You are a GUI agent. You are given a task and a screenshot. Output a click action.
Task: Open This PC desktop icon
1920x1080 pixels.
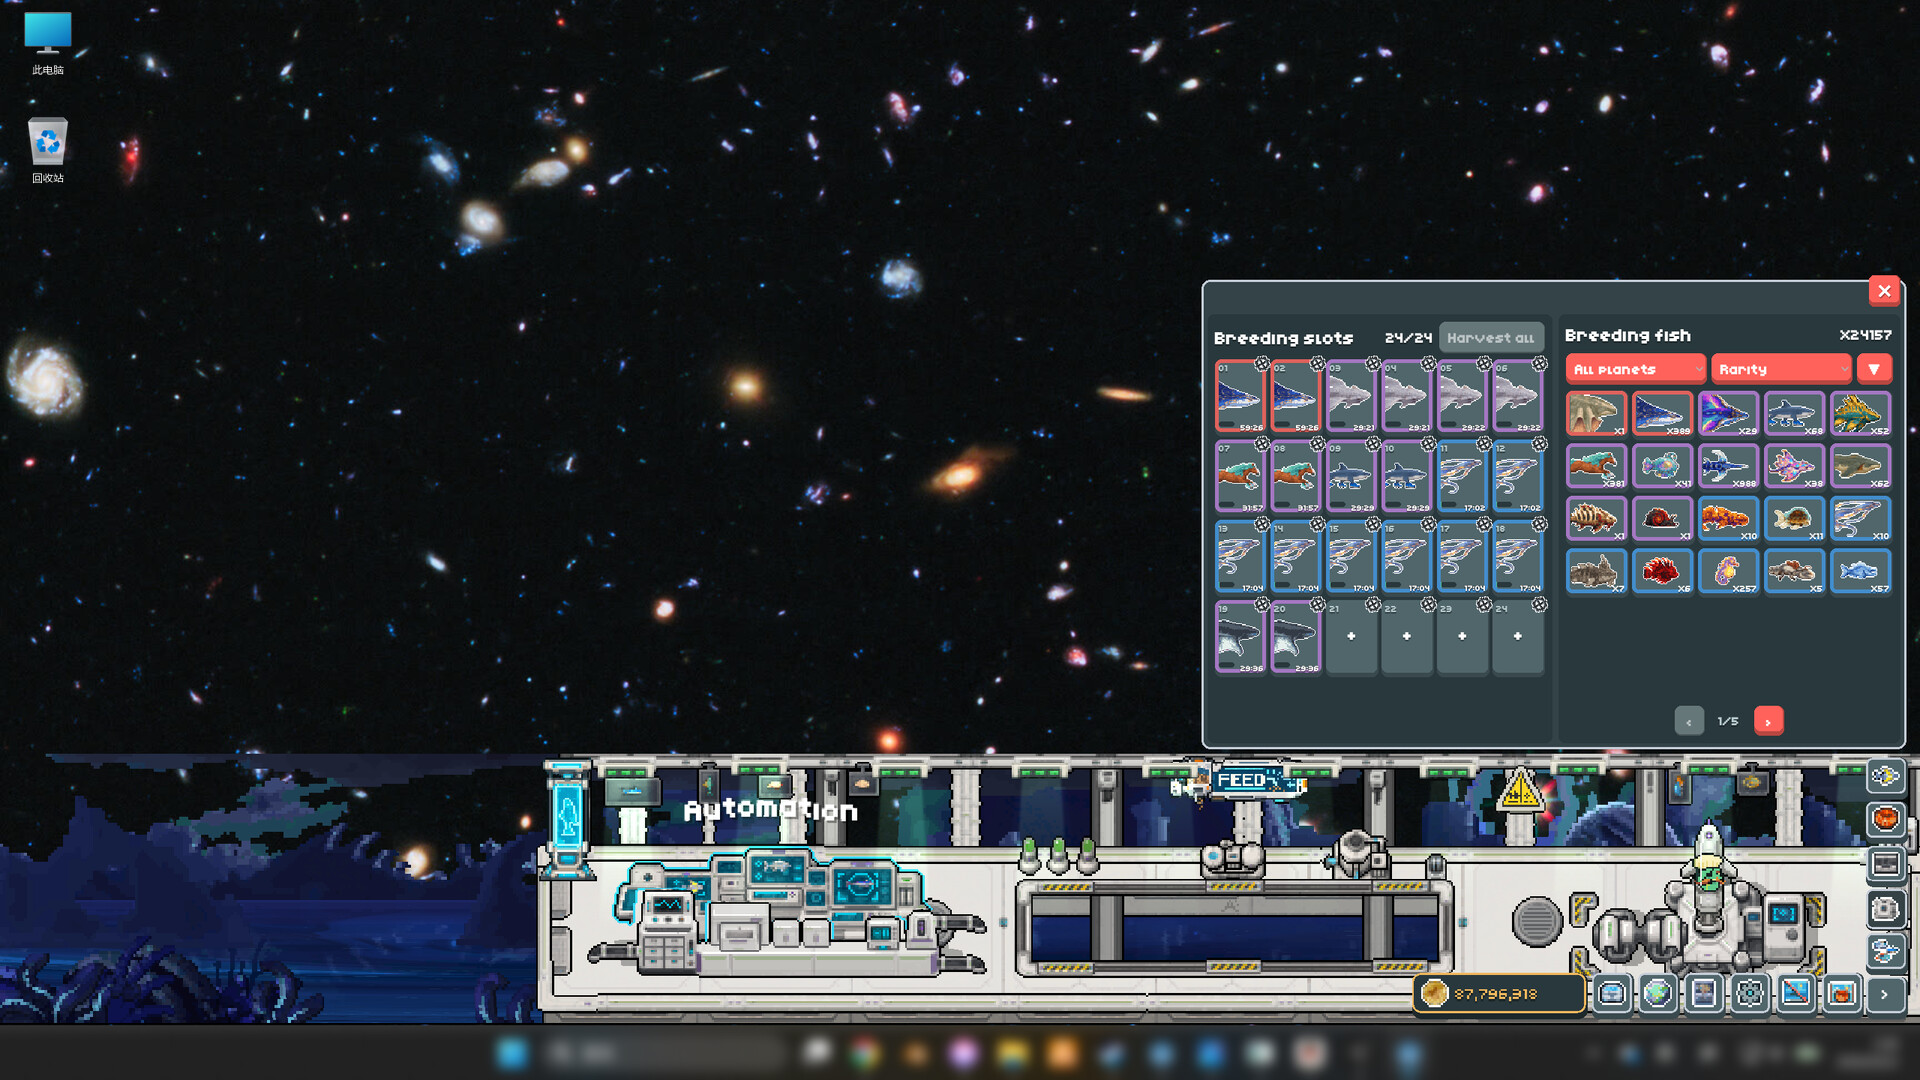(x=47, y=44)
